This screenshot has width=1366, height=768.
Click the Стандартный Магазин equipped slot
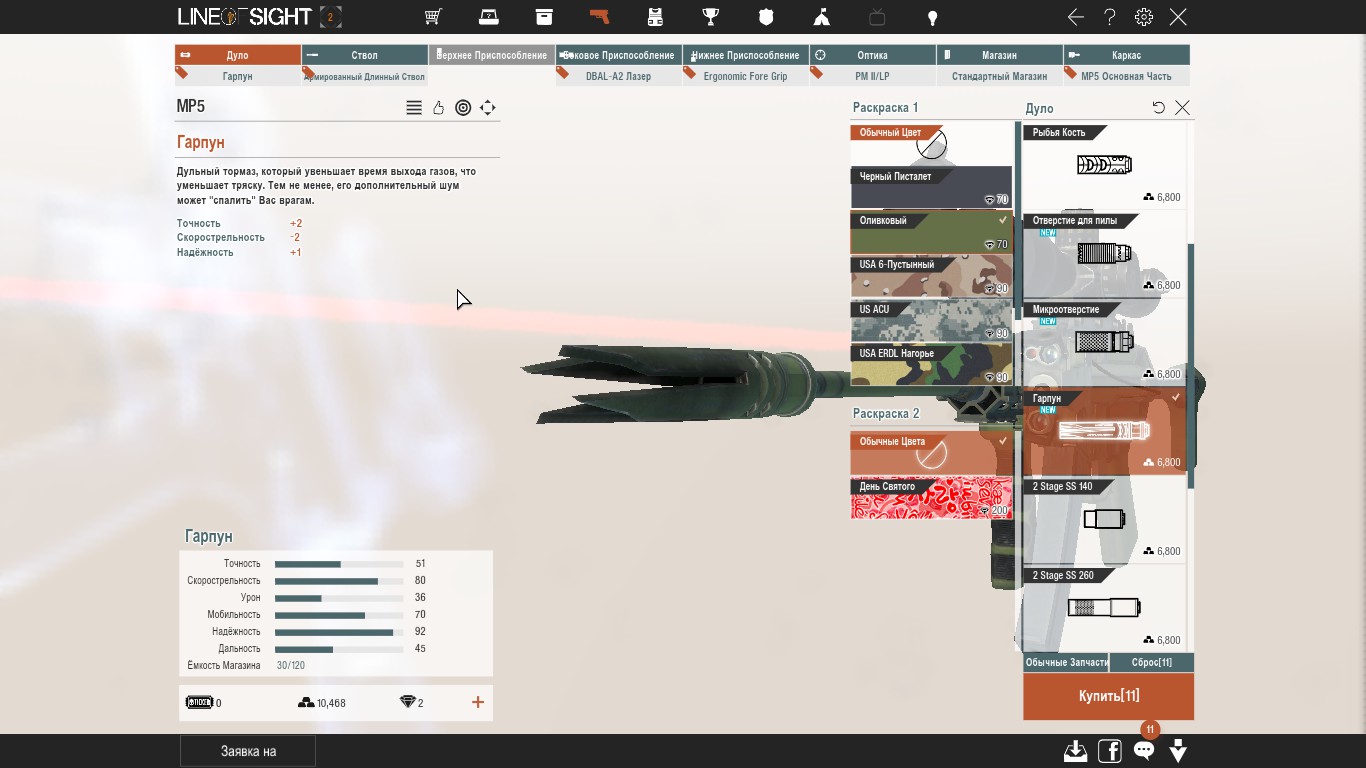(x=1000, y=76)
